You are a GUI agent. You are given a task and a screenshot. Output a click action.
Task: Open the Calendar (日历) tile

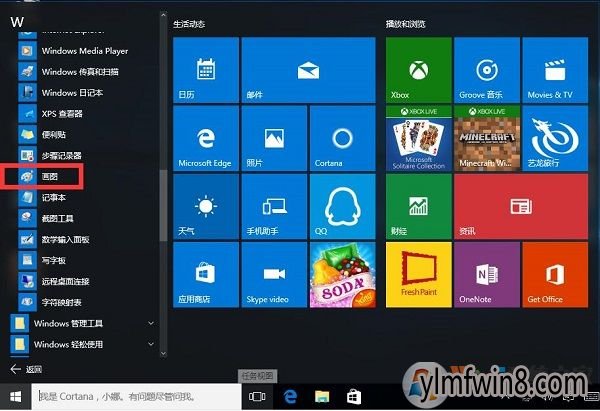(x=206, y=70)
